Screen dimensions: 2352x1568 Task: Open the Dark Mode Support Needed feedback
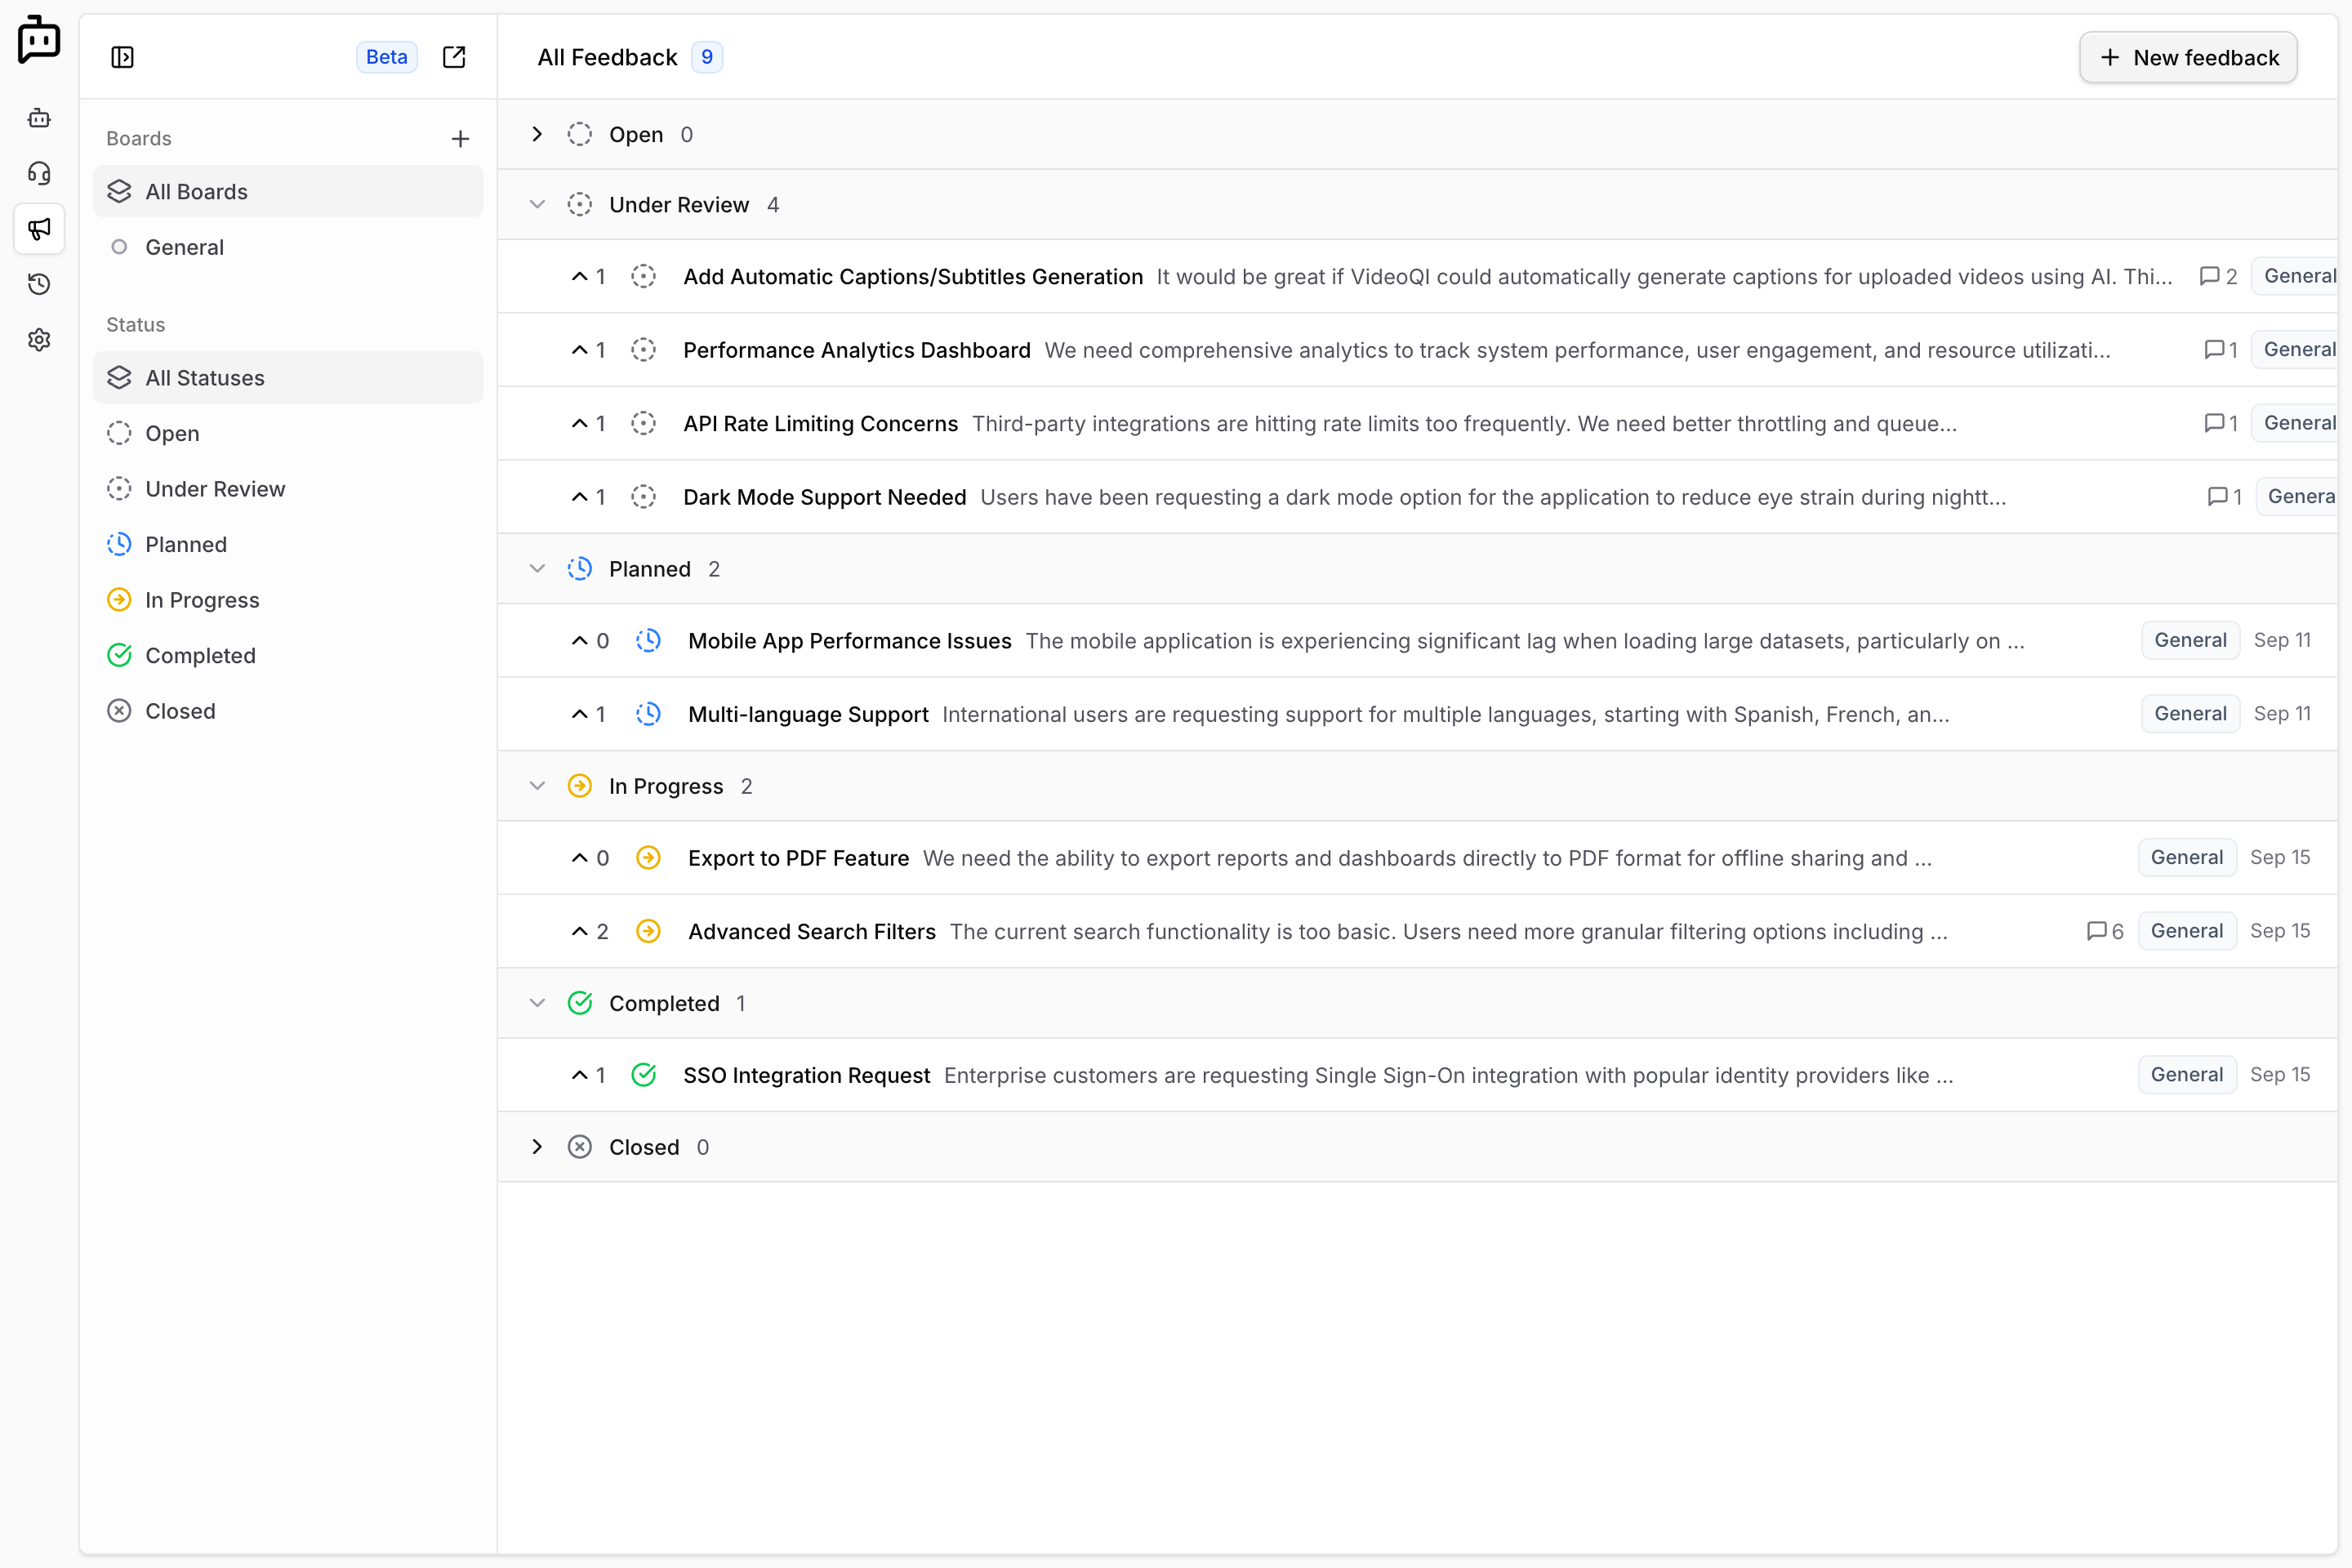(824, 497)
